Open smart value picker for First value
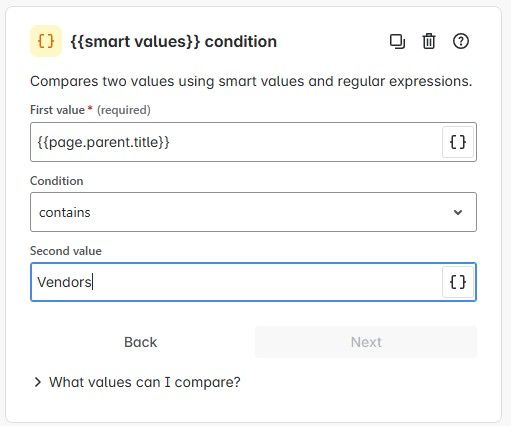 pos(458,142)
